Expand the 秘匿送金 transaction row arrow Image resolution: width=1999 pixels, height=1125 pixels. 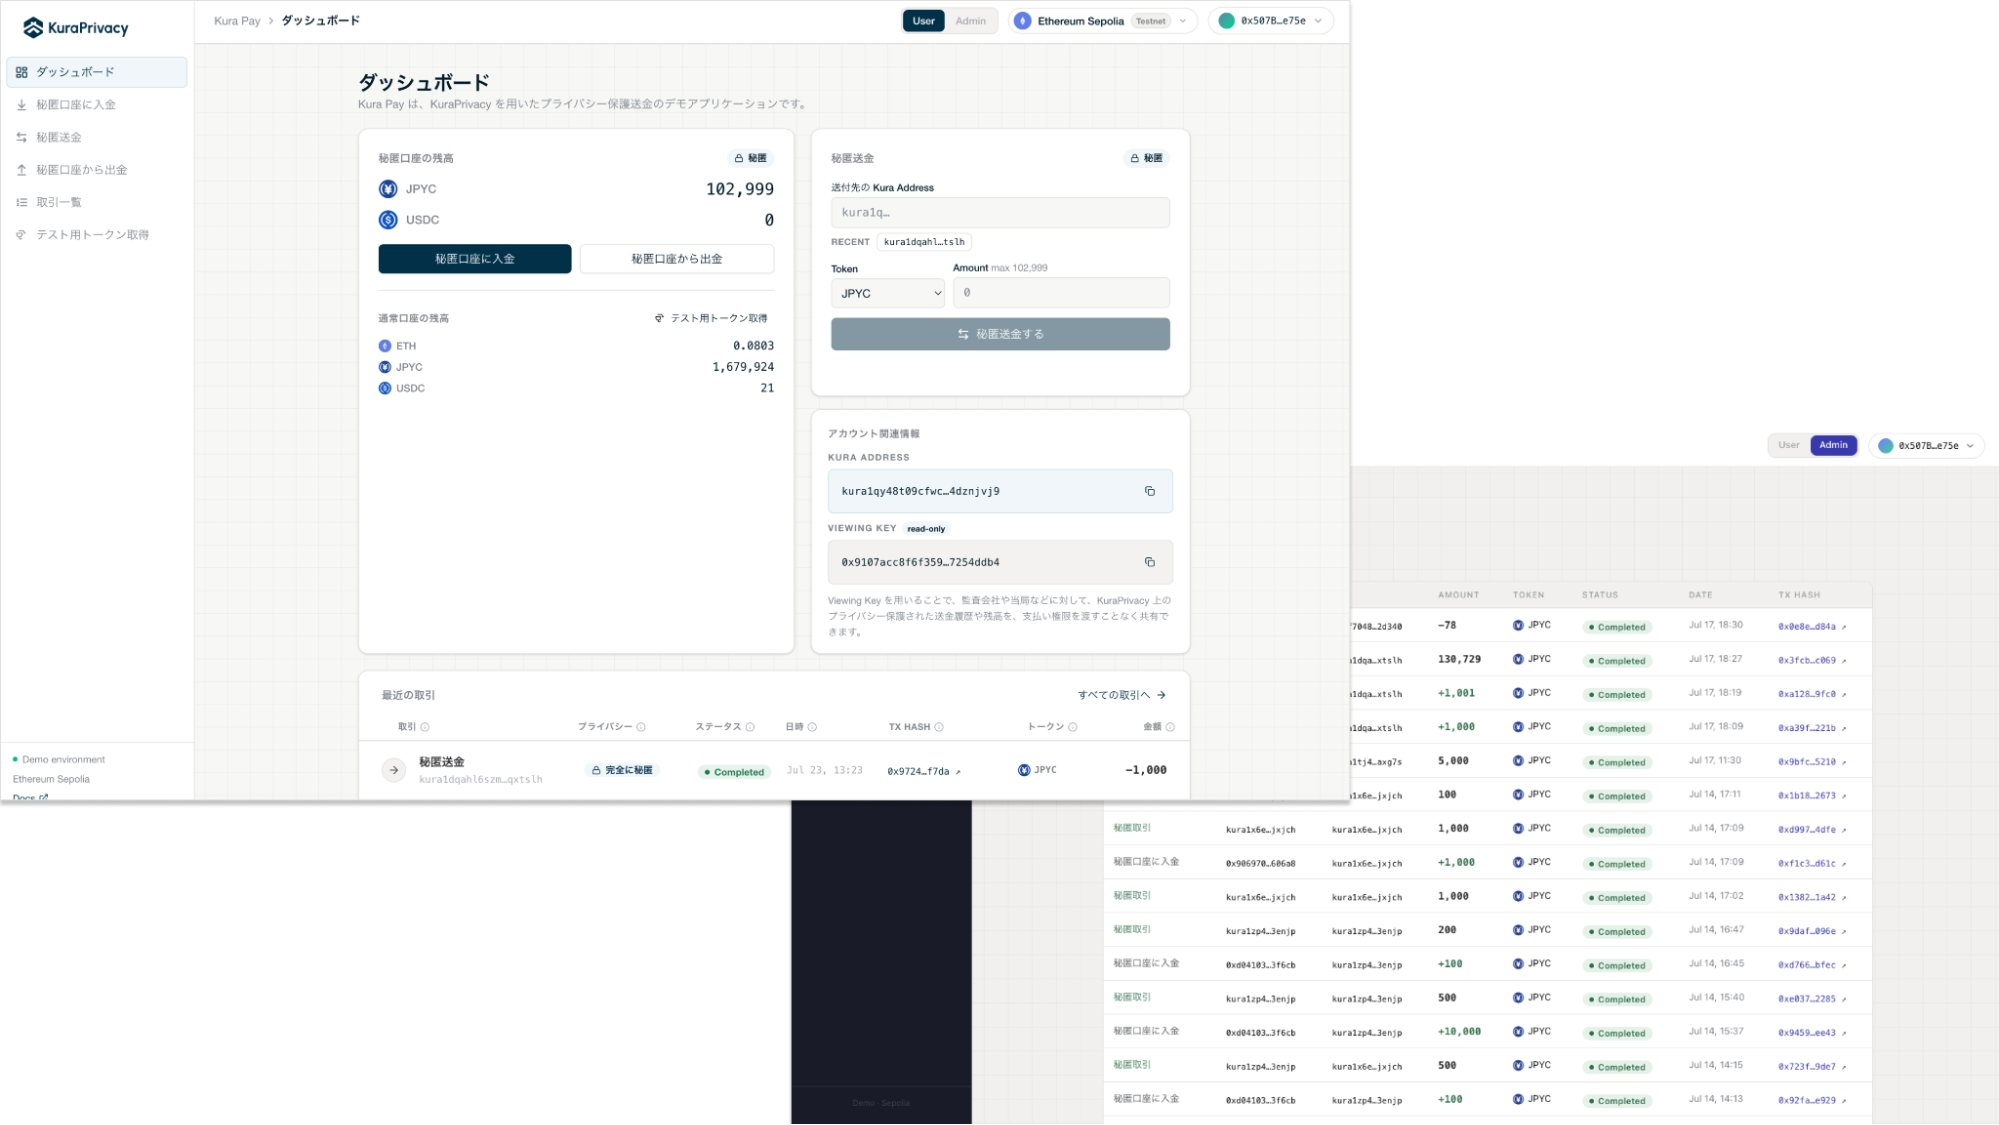[394, 770]
